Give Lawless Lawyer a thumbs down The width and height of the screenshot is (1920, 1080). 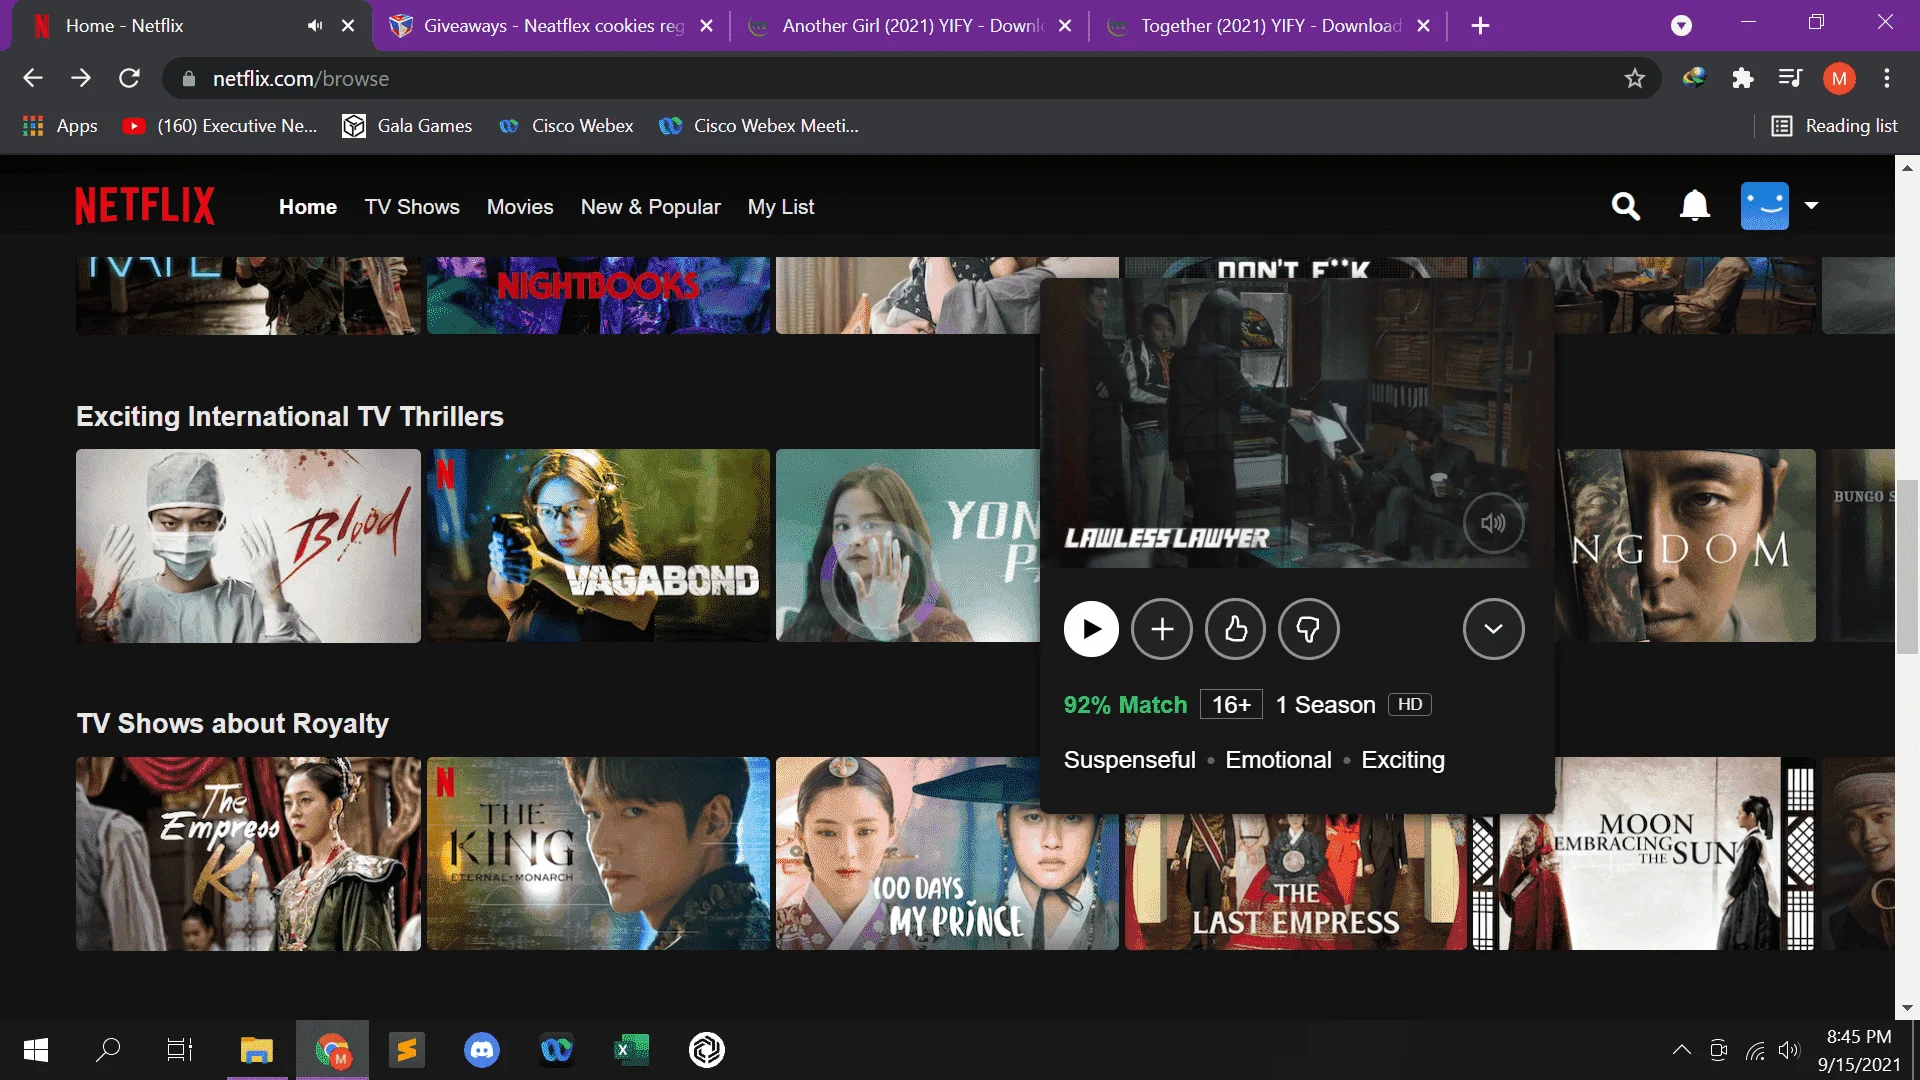(x=1309, y=629)
